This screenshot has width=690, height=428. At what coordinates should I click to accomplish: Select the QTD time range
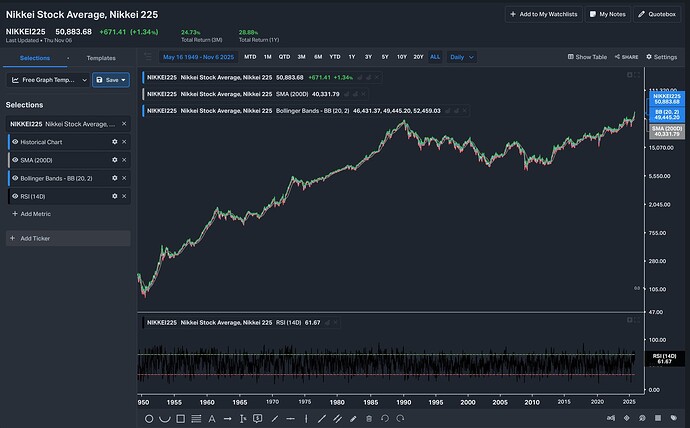[284, 57]
